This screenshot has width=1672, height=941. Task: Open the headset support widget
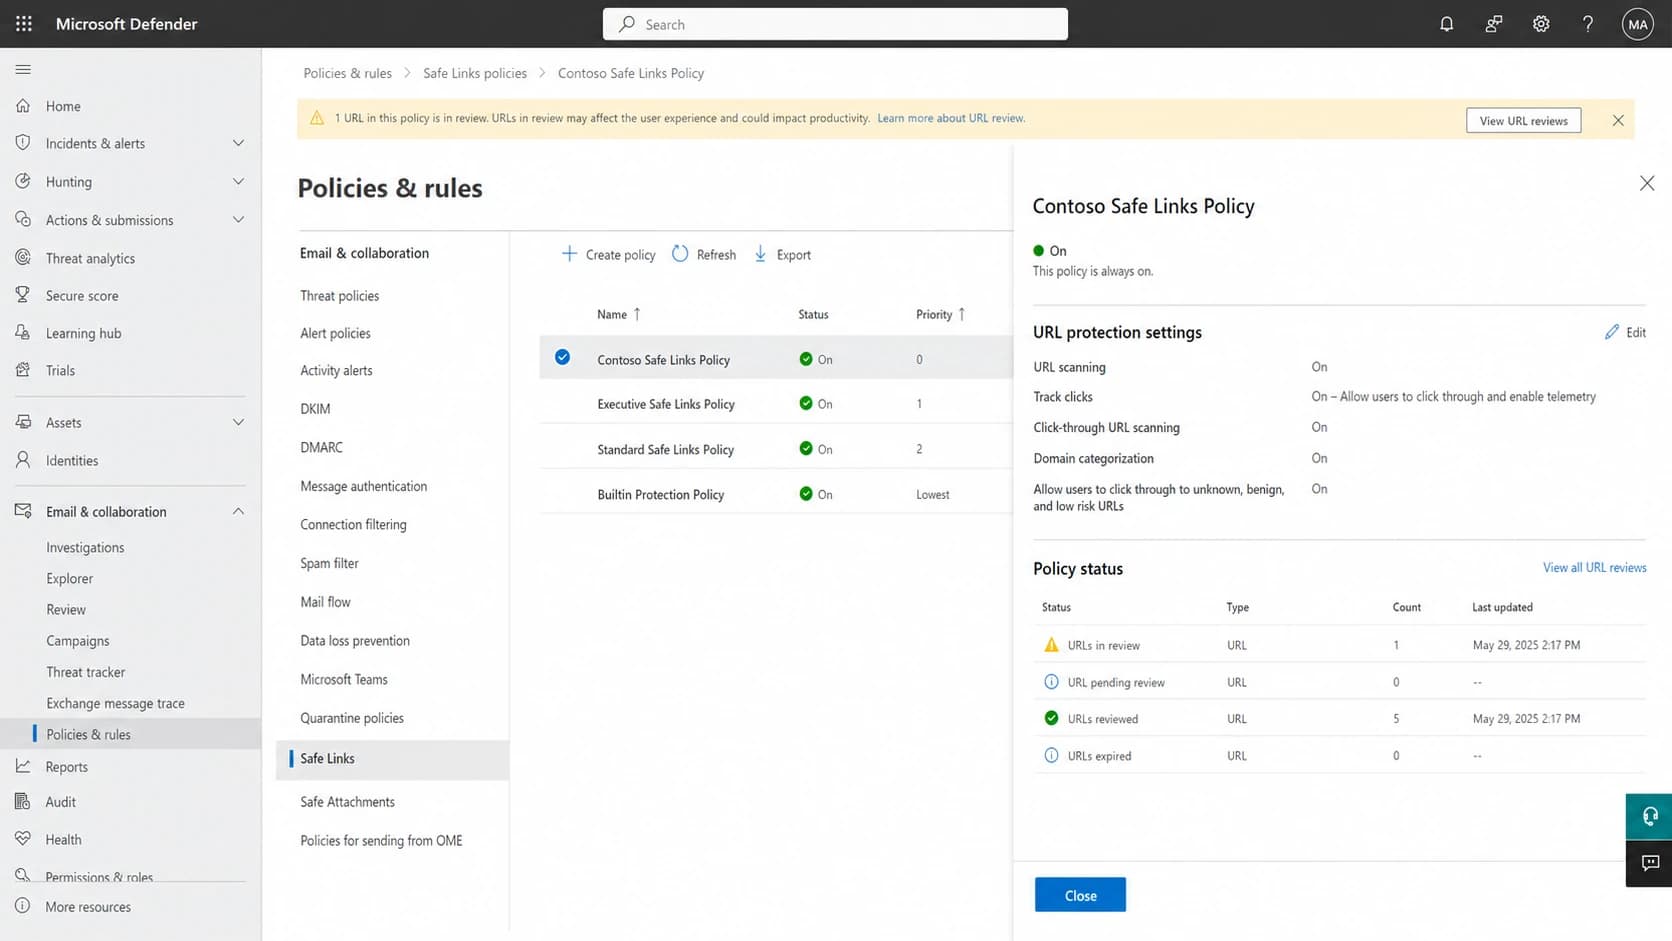pyautogui.click(x=1649, y=816)
